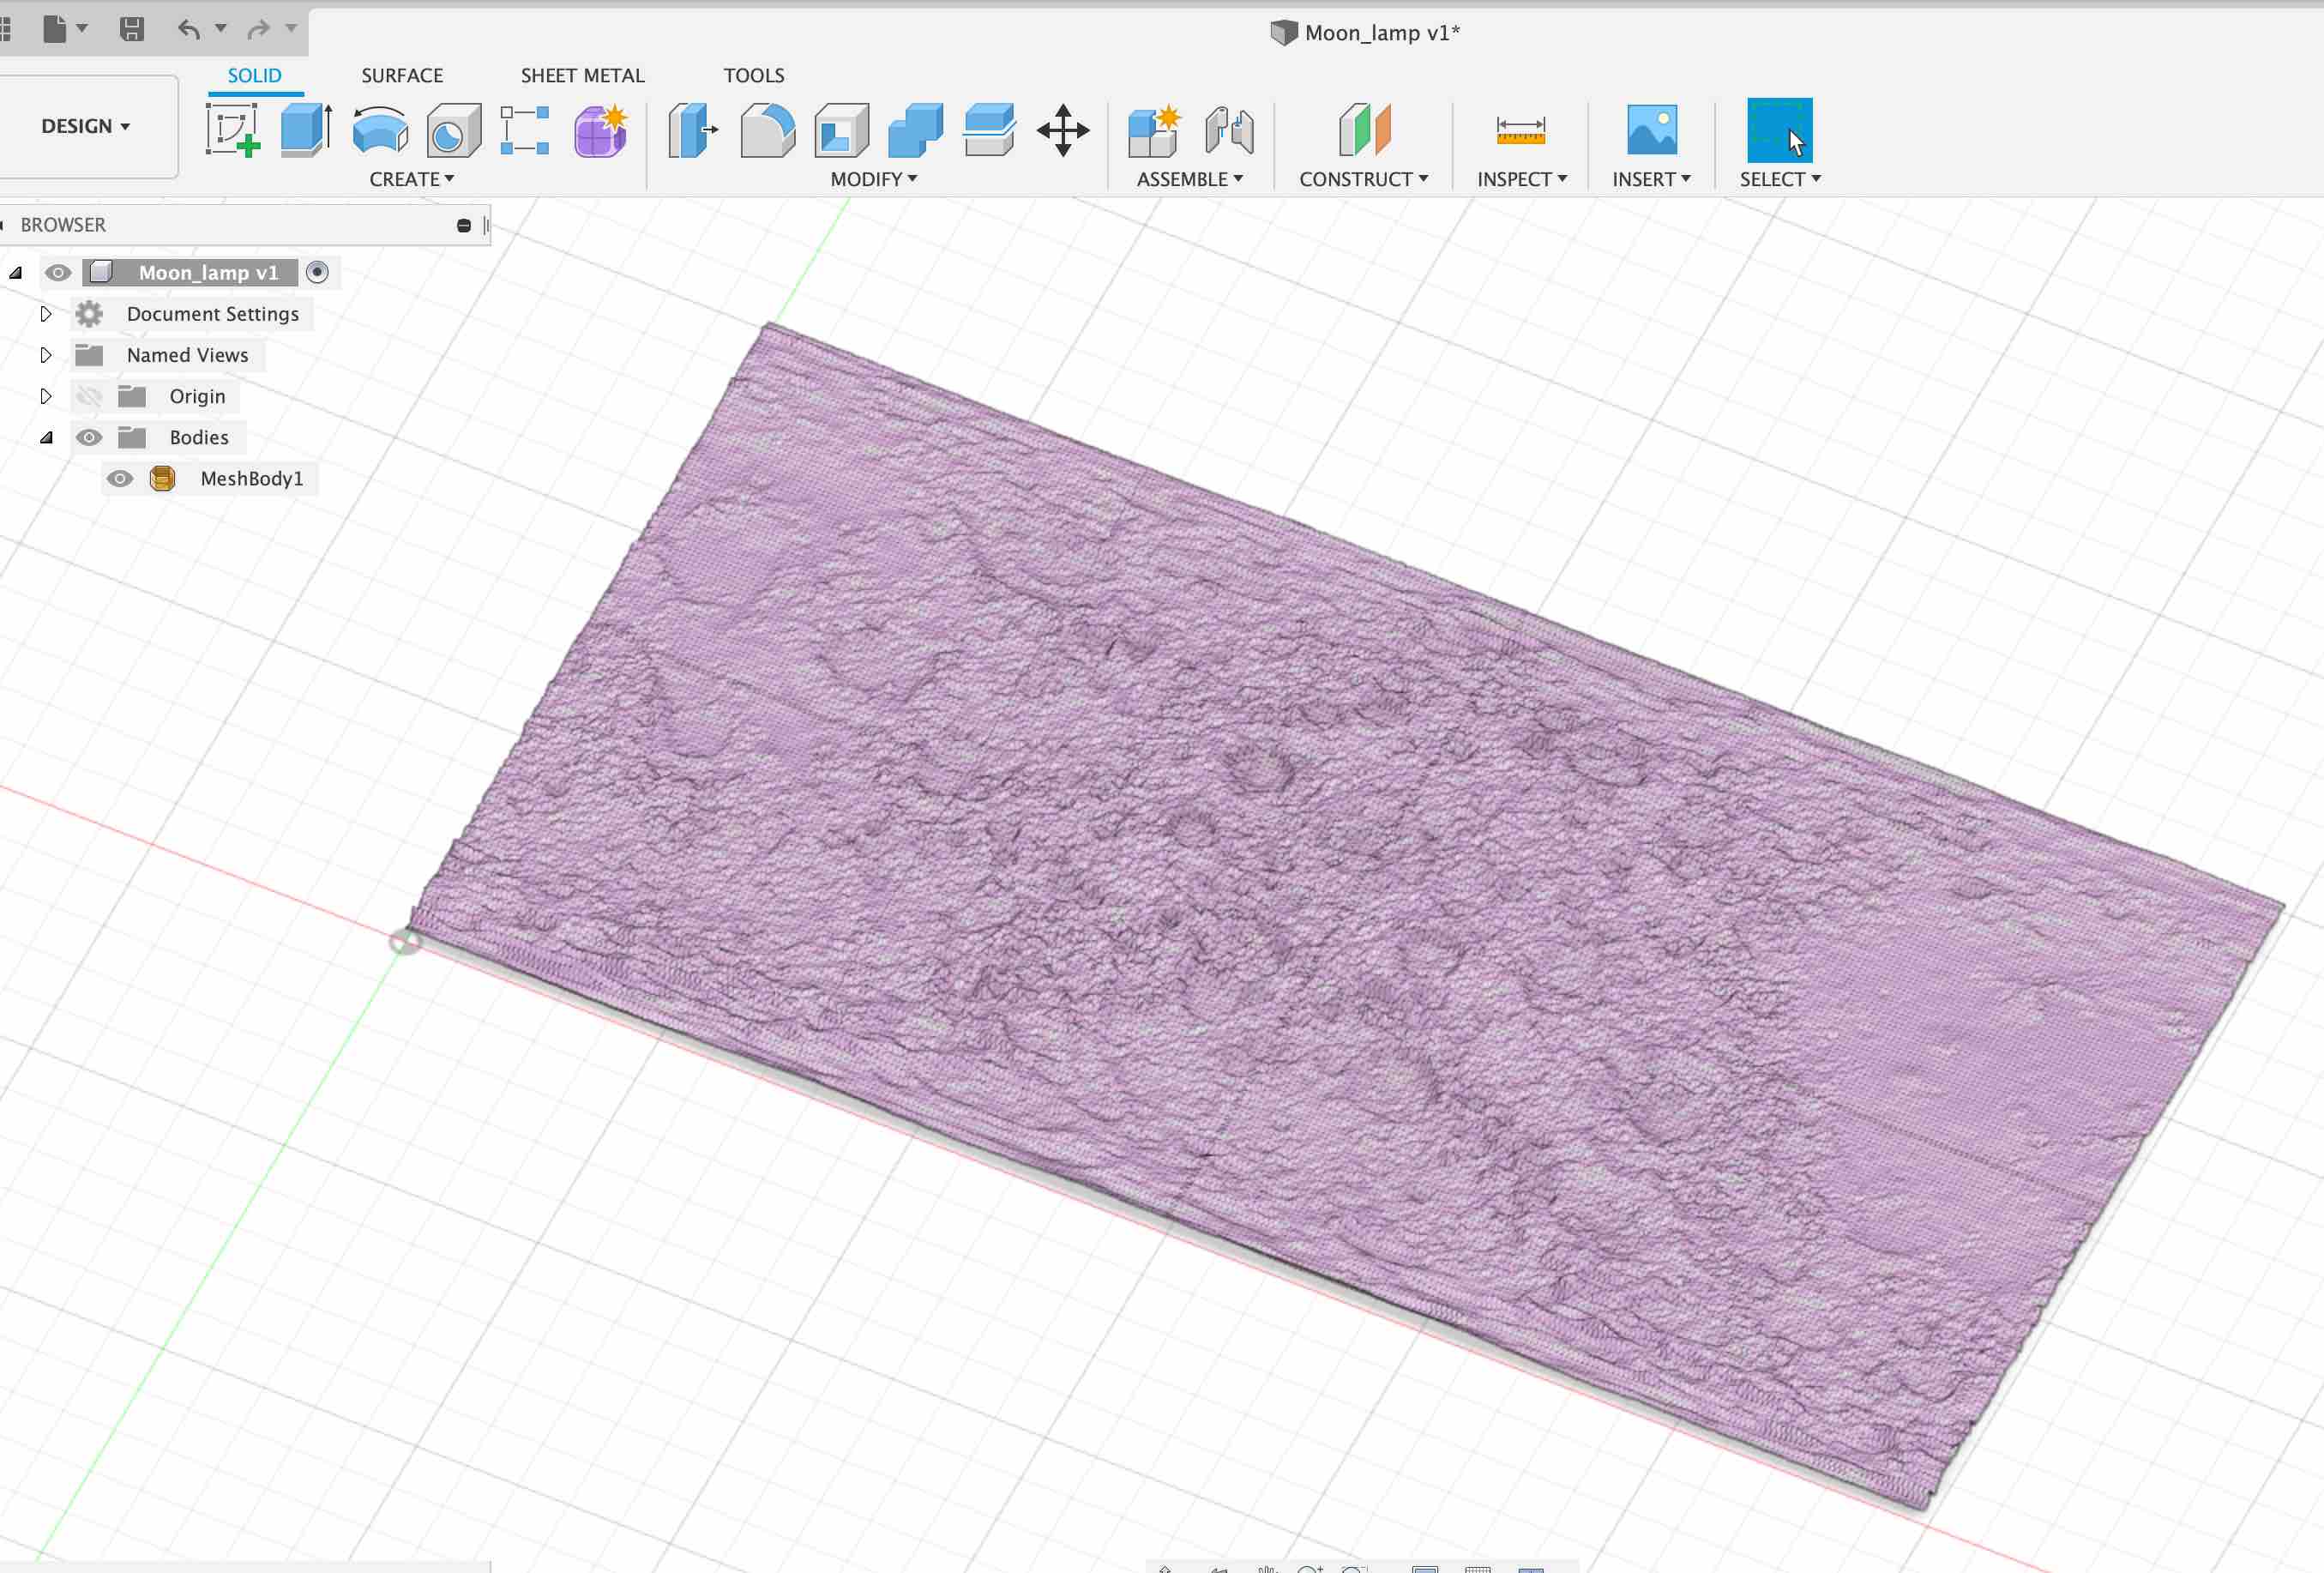Create a New Component
The height and width of the screenshot is (1573, 2324).
(x=1154, y=130)
